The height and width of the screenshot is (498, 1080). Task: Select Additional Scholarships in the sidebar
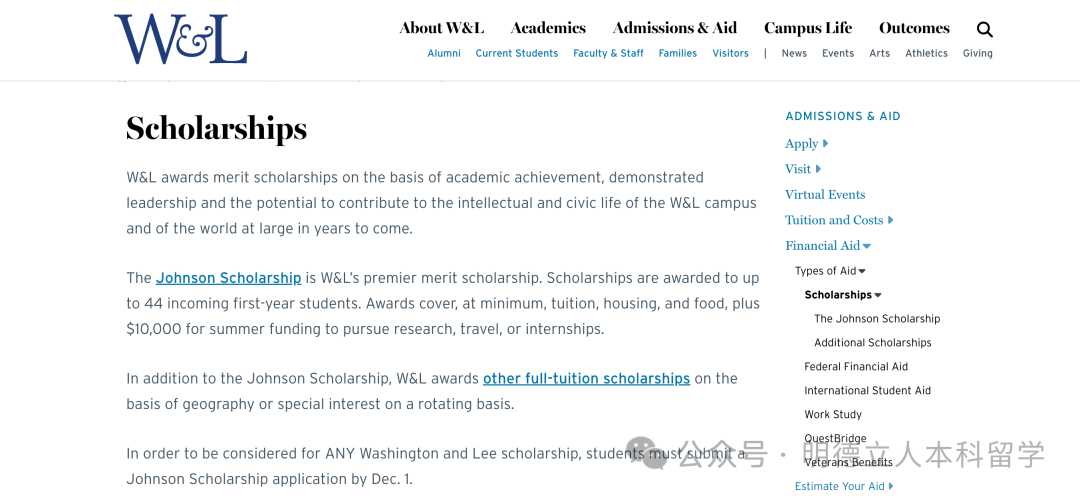(x=872, y=343)
